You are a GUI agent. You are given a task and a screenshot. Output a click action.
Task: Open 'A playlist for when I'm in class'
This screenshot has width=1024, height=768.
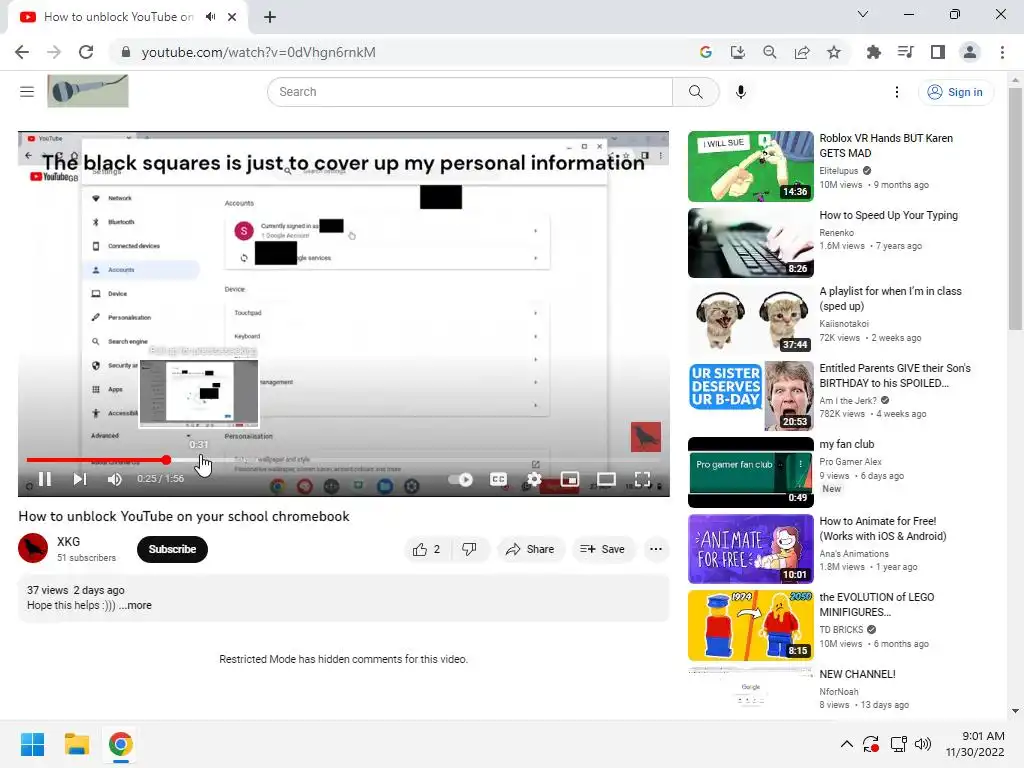[890, 298]
